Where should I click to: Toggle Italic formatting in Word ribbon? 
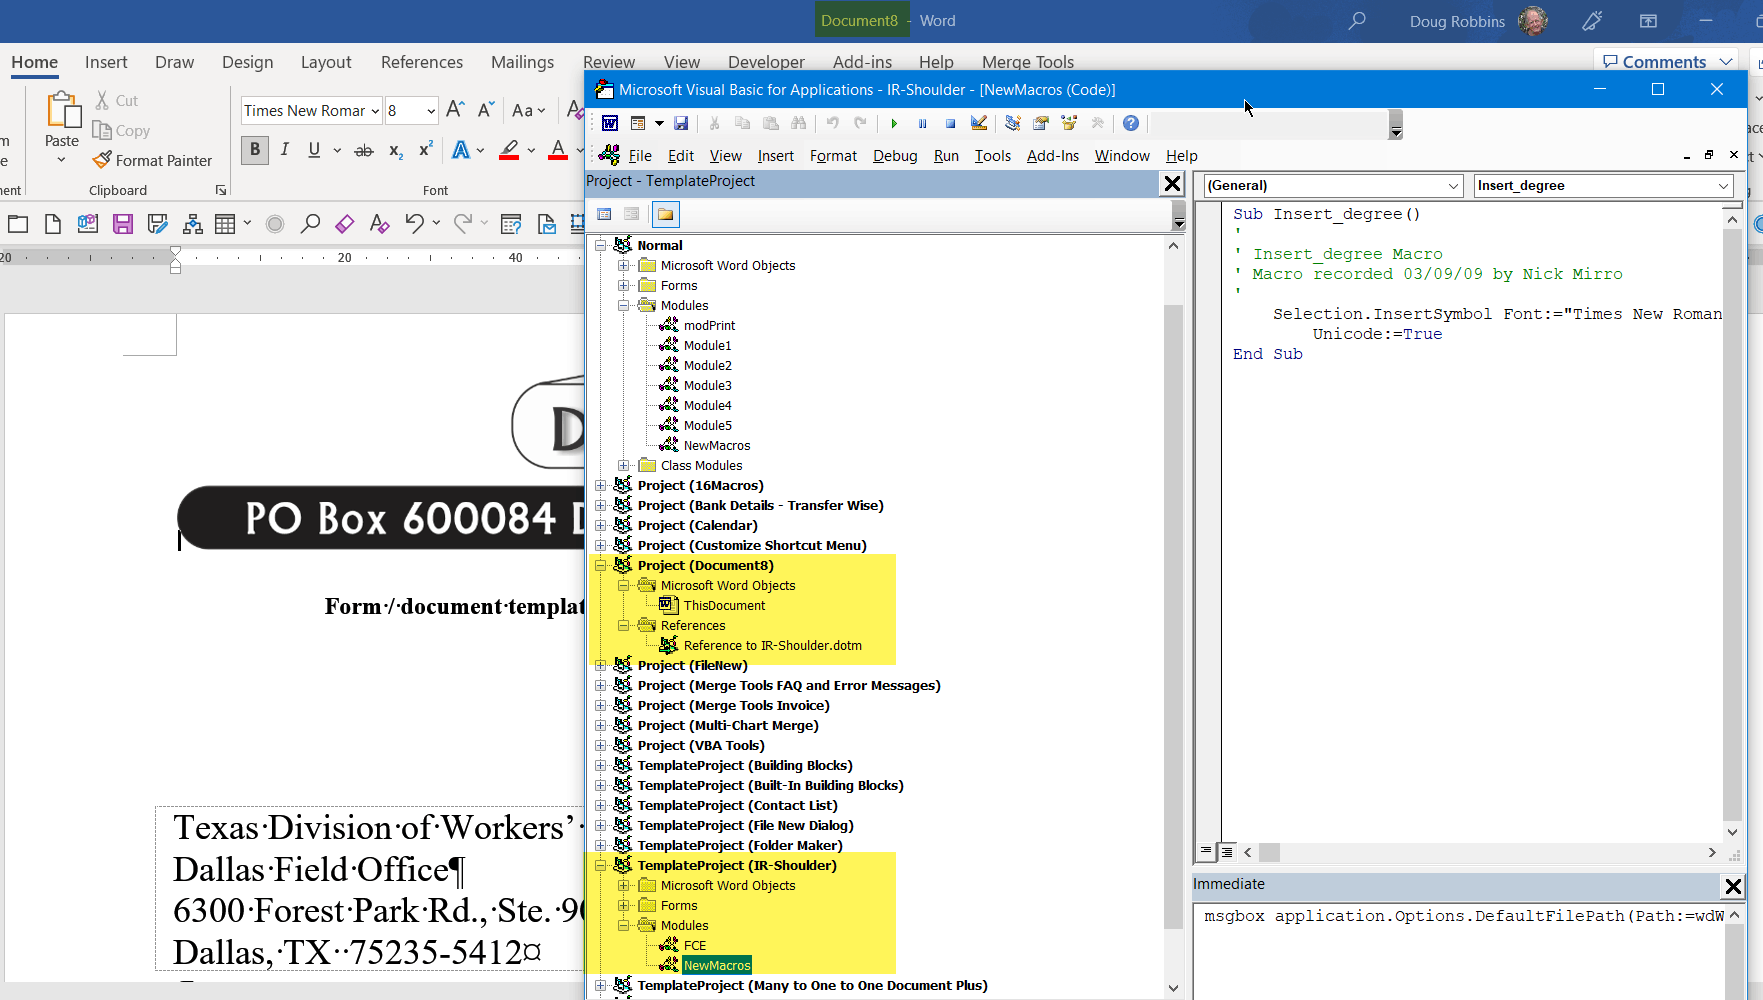(x=285, y=150)
